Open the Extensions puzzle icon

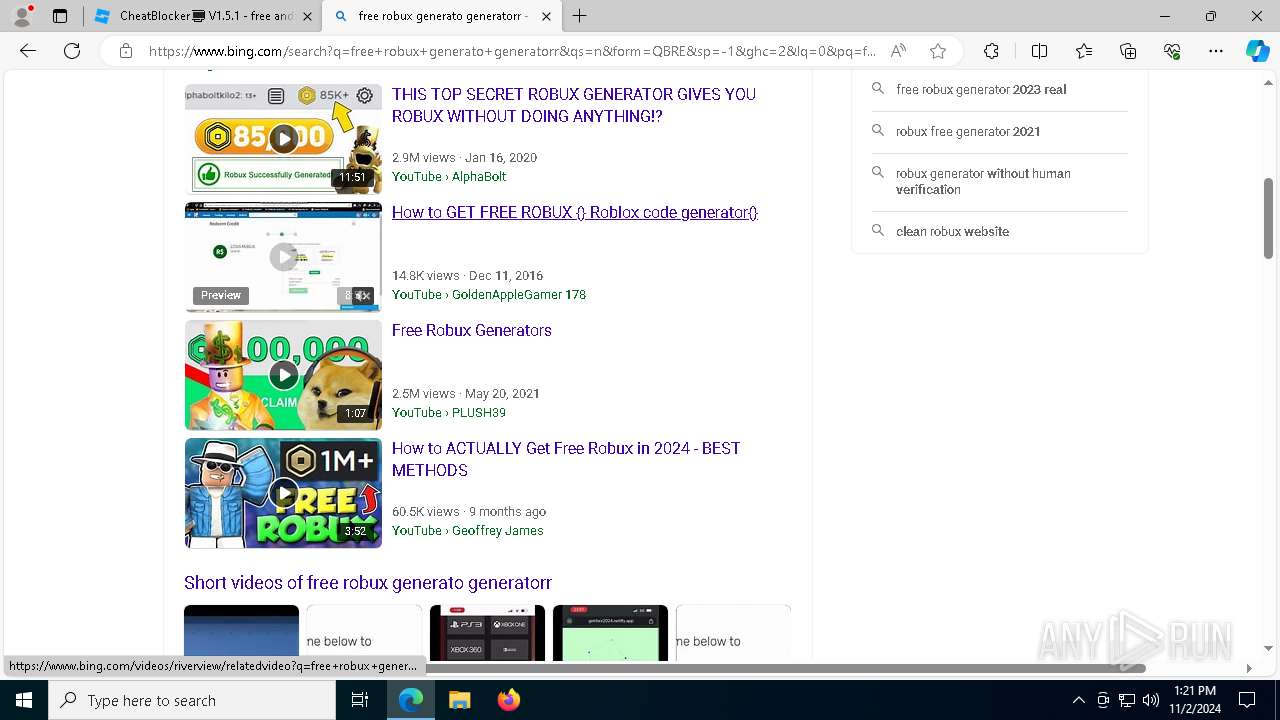tap(991, 51)
